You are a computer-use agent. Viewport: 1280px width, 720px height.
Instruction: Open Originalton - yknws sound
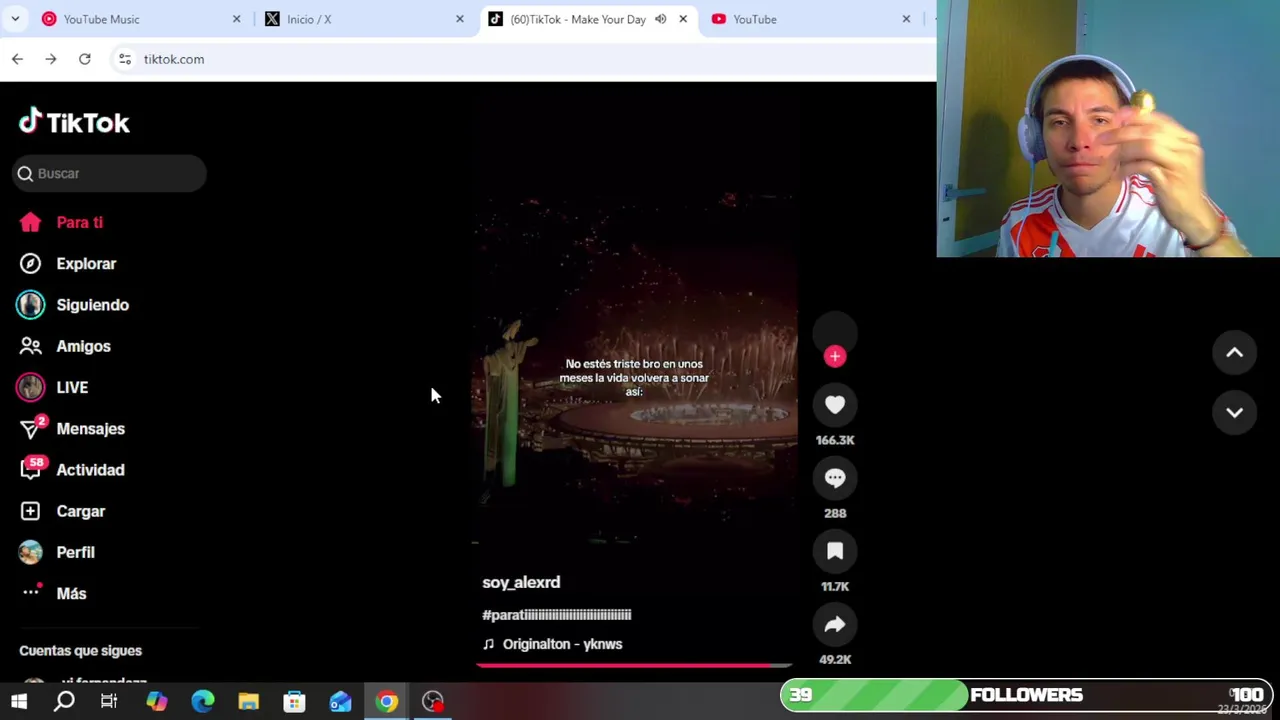pos(553,644)
